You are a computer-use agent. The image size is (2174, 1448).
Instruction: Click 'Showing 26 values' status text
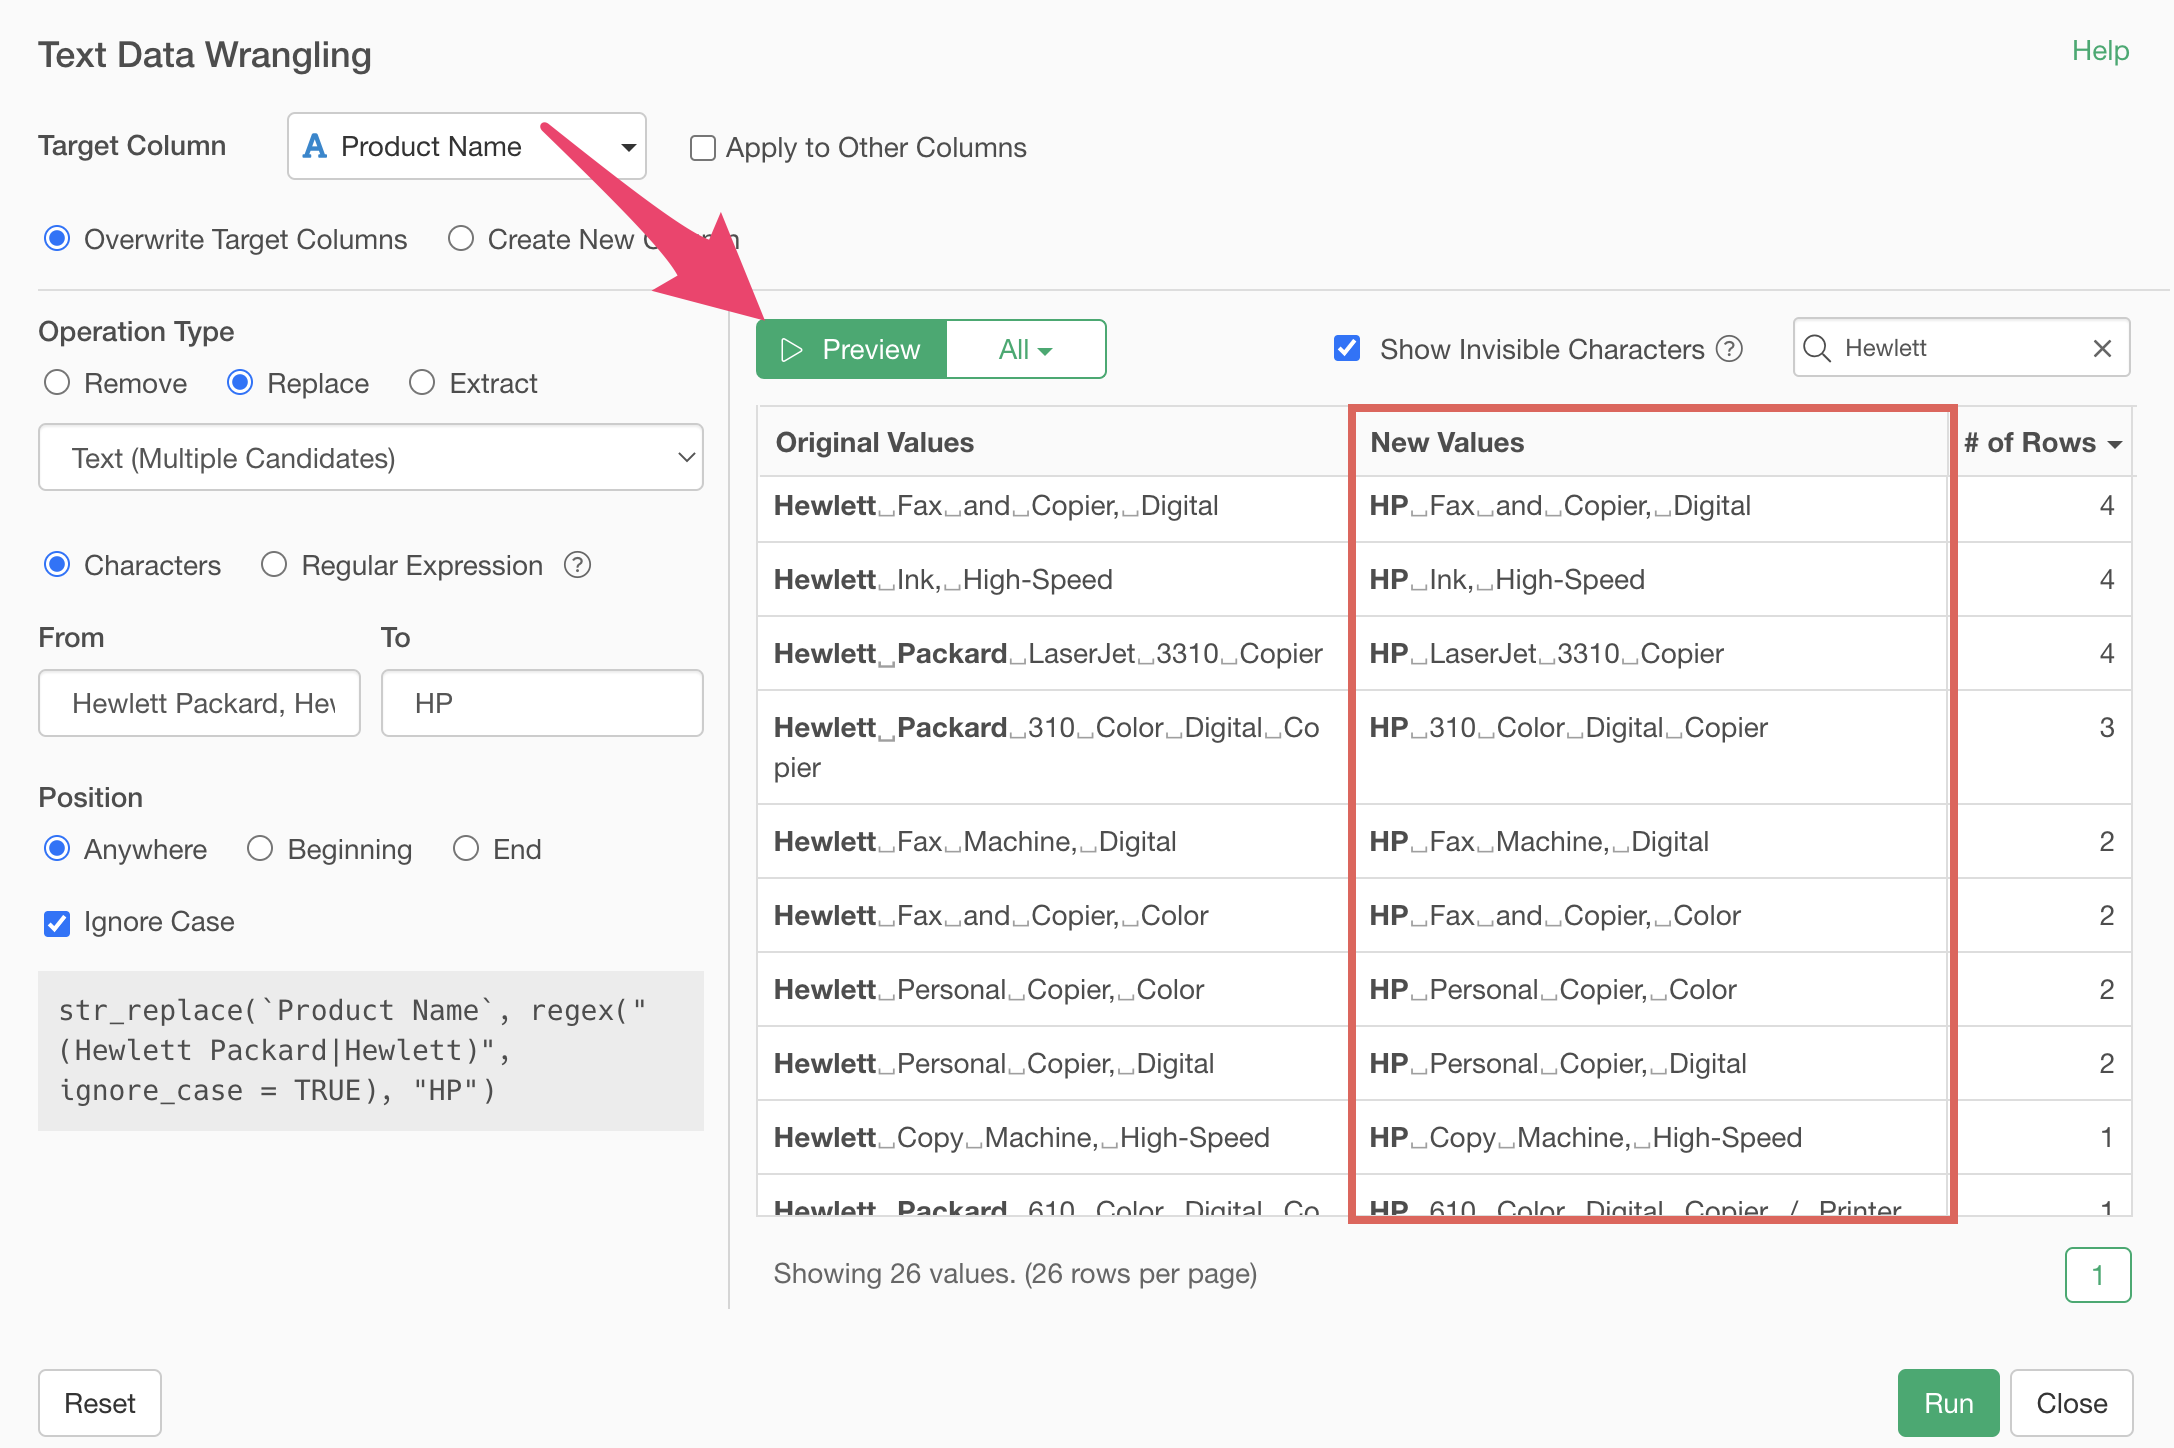1015,1274
